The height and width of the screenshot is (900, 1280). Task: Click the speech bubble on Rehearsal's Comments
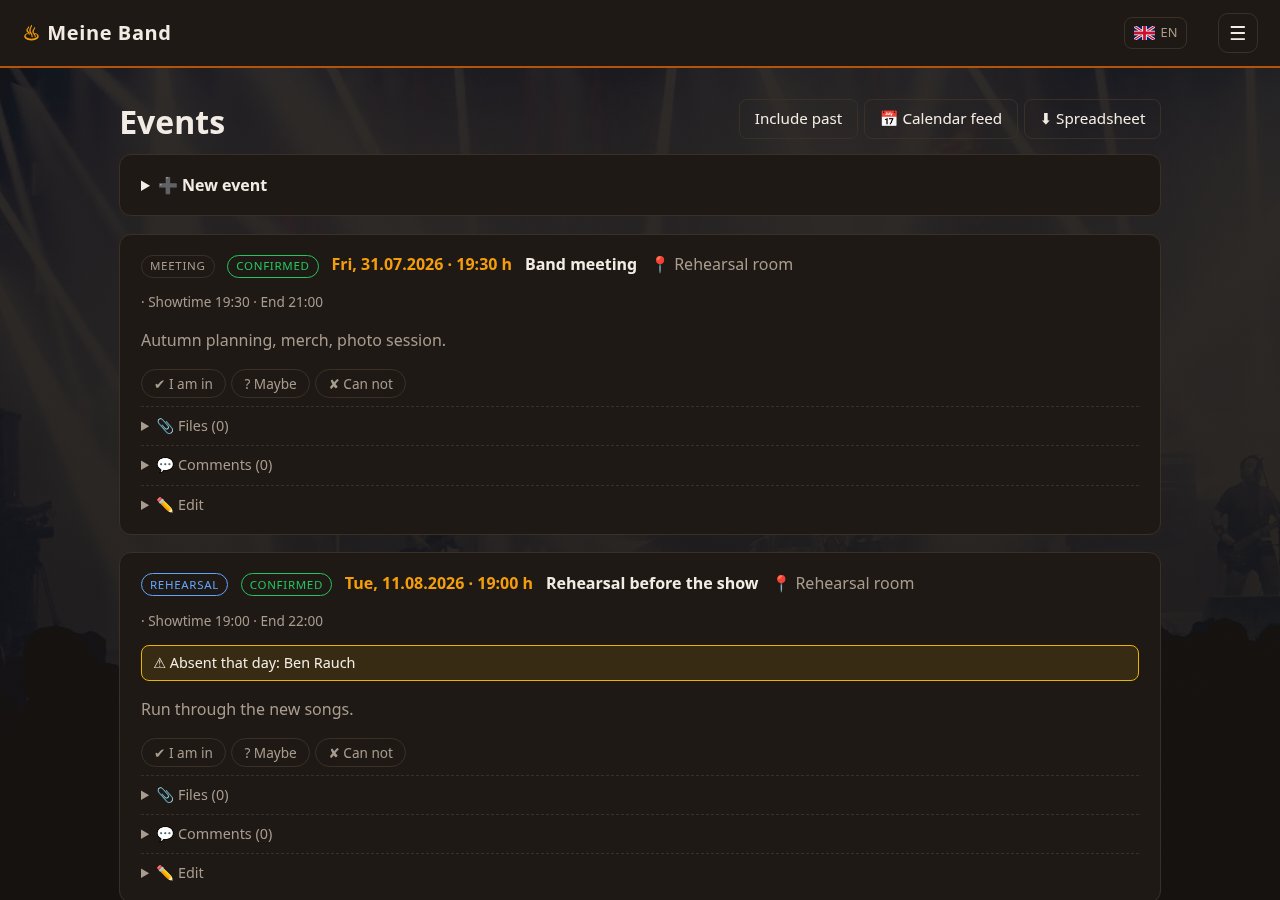click(x=165, y=834)
